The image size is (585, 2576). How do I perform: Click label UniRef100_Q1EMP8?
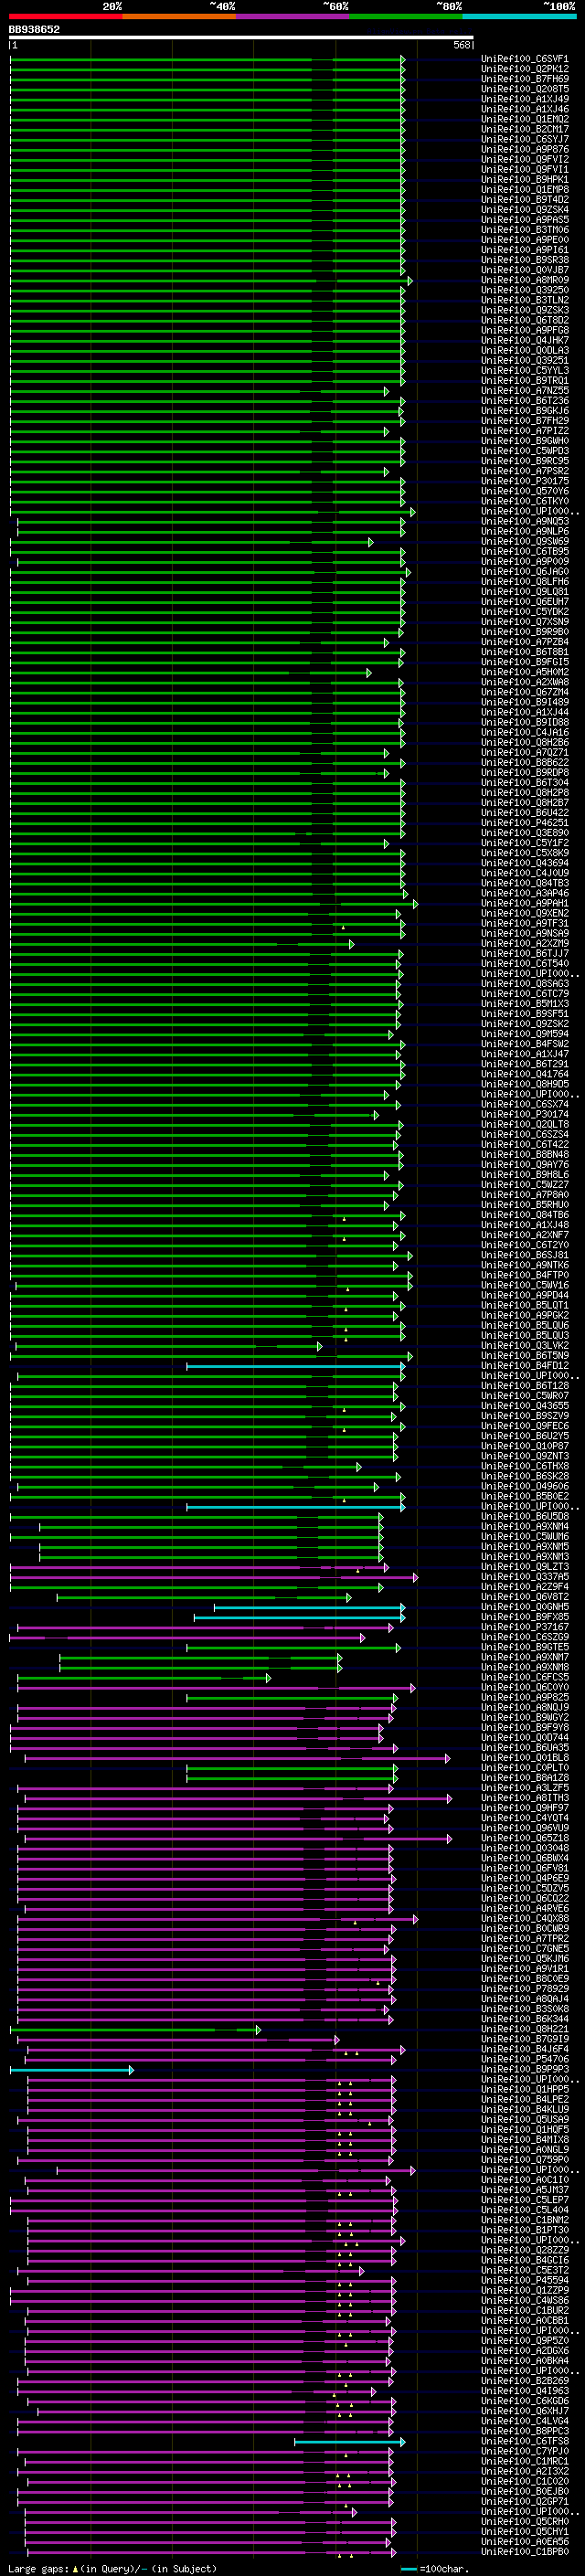click(x=525, y=189)
